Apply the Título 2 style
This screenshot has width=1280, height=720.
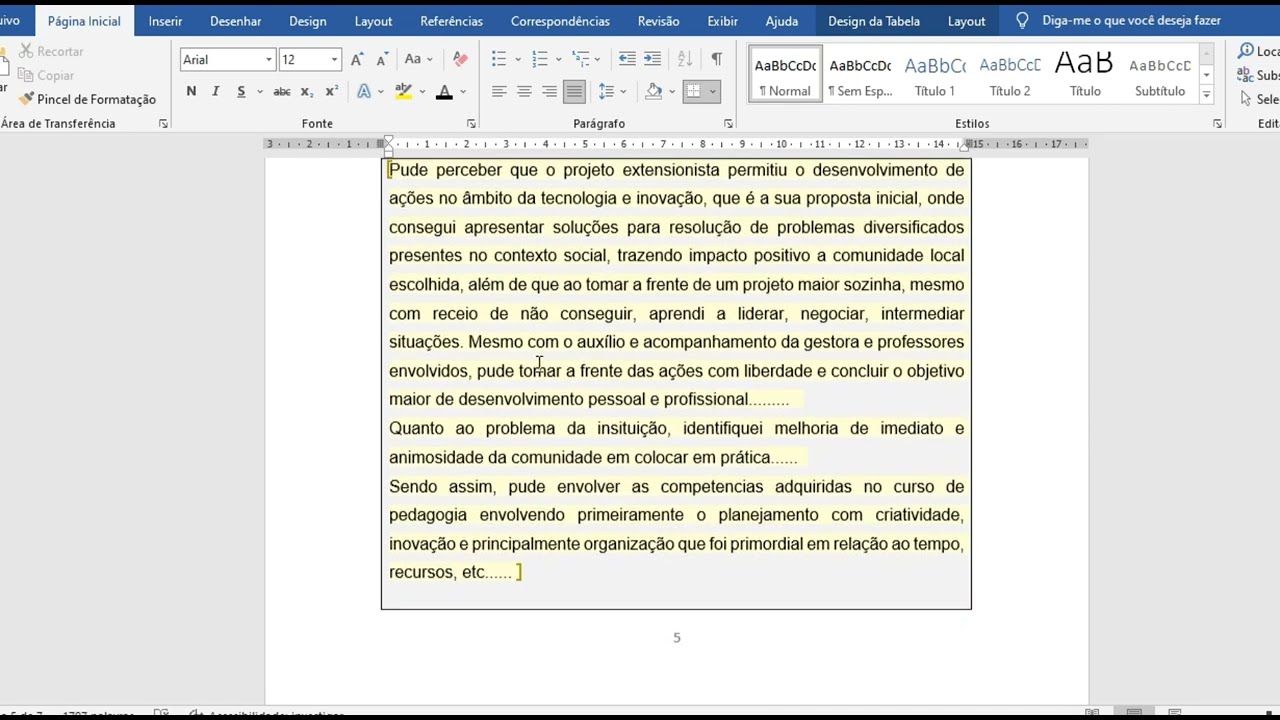click(1010, 74)
